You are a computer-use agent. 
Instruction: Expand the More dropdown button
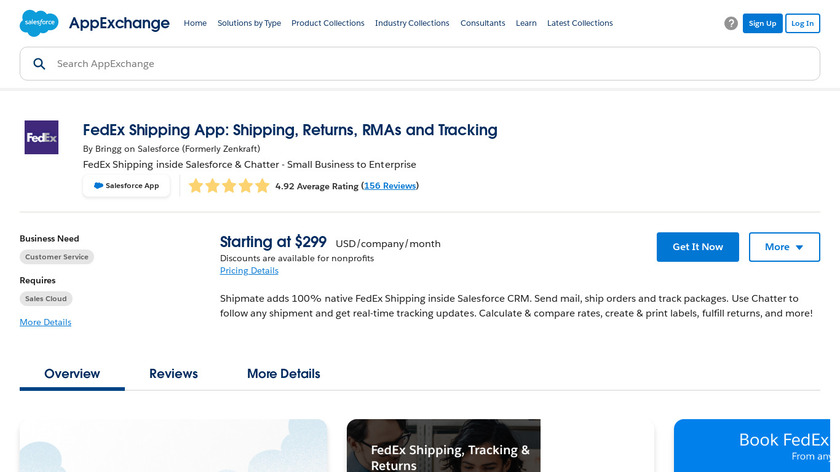point(784,247)
